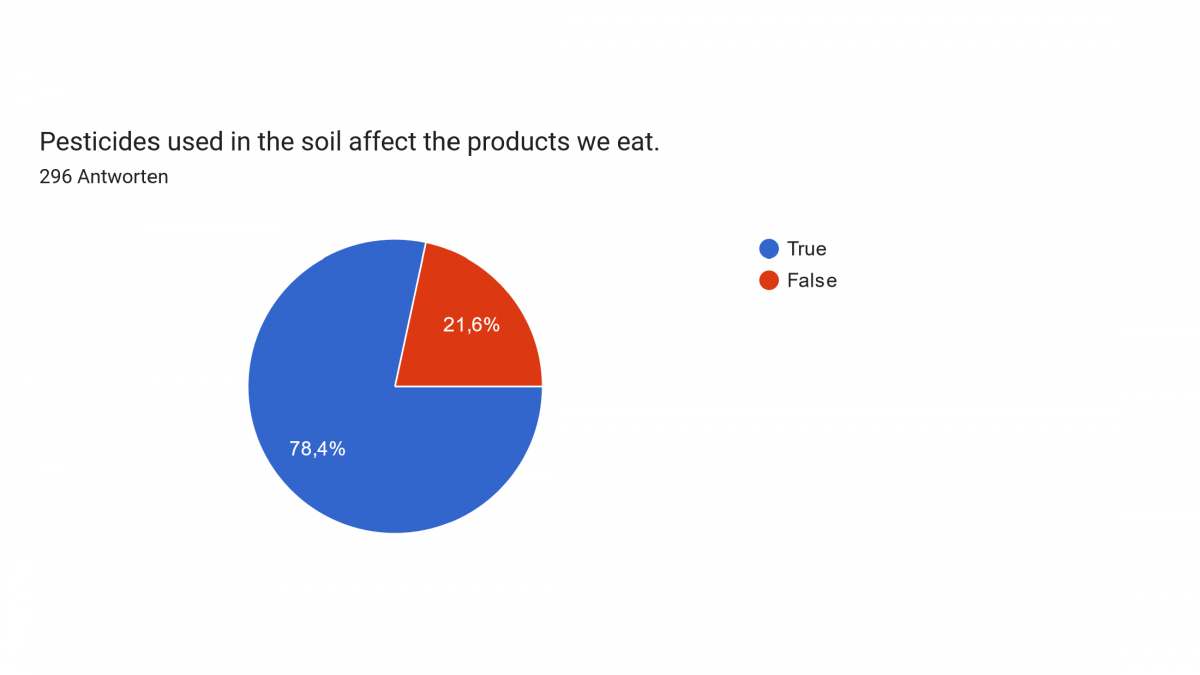The width and height of the screenshot is (1200, 675).
Task: Click the pie chart center point
Action: click(395, 386)
